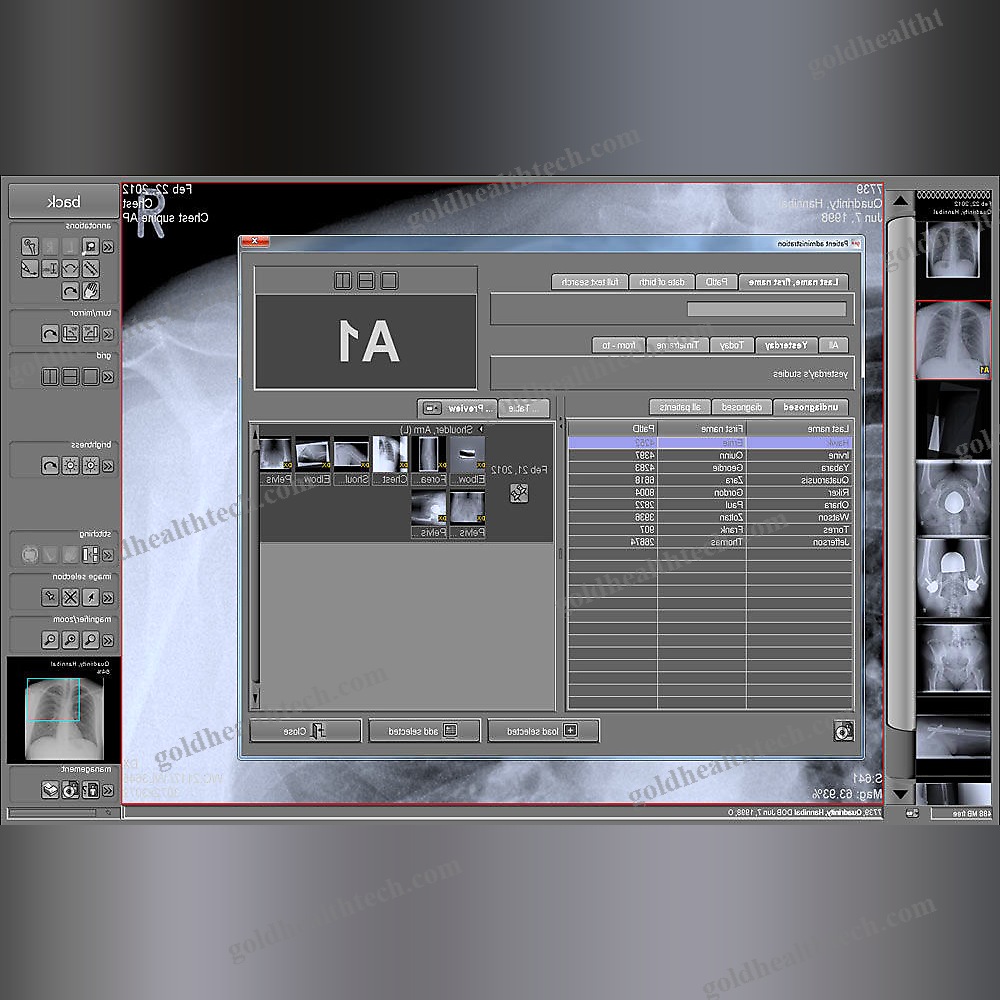Select the Yesterday time filter tab
The width and height of the screenshot is (1000, 1000).
(786, 345)
